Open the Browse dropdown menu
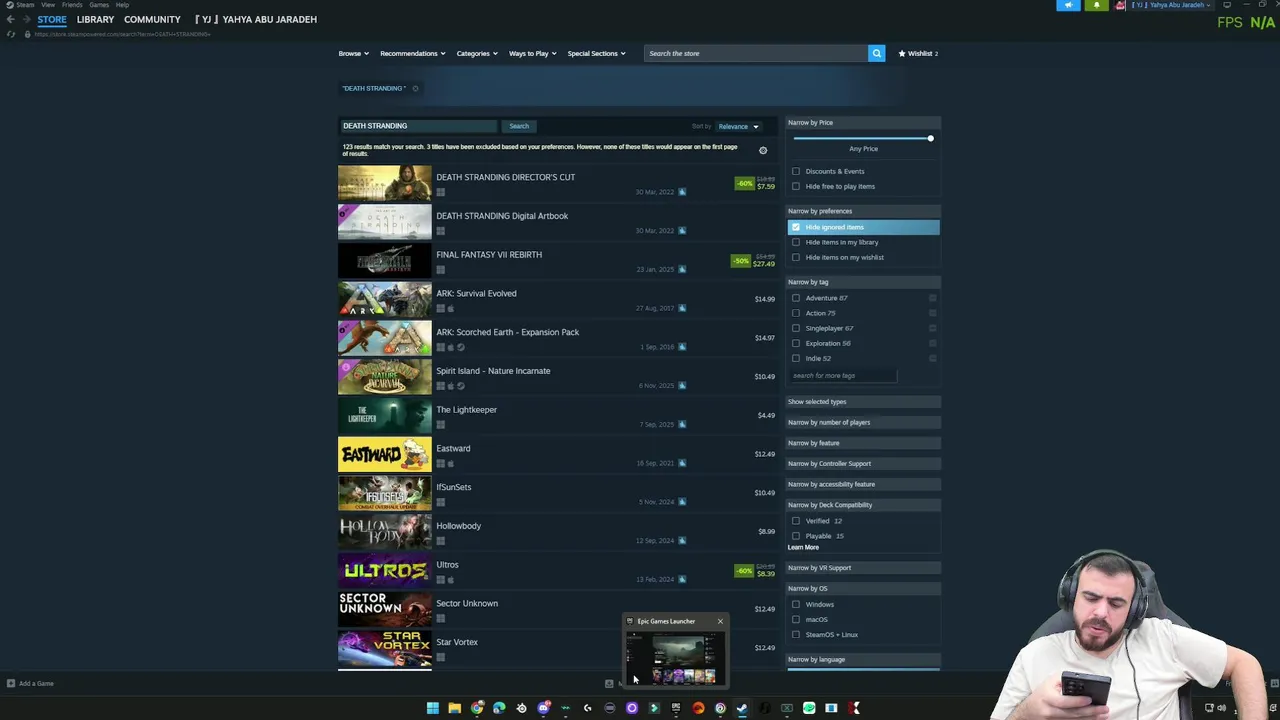 [x=353, y=53]
